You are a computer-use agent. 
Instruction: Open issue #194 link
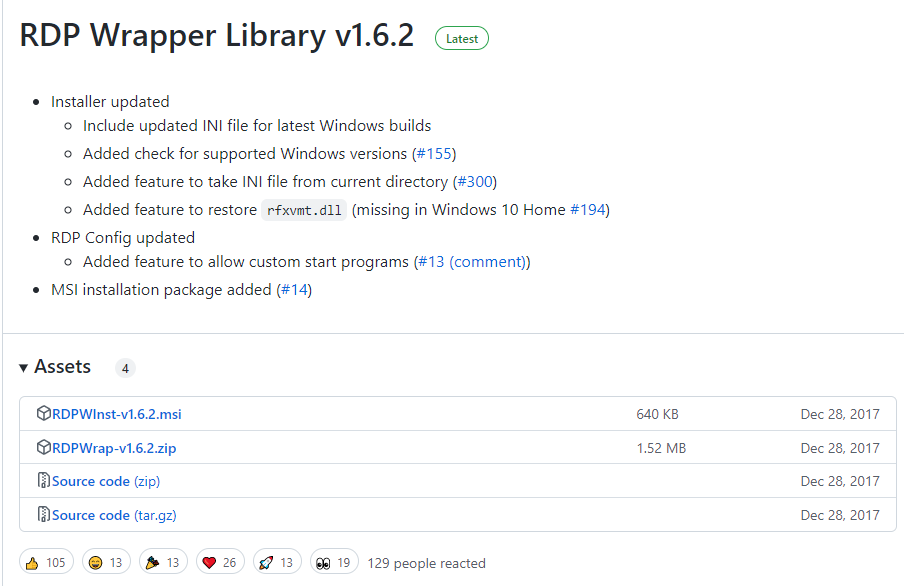[x=587, y=209]
